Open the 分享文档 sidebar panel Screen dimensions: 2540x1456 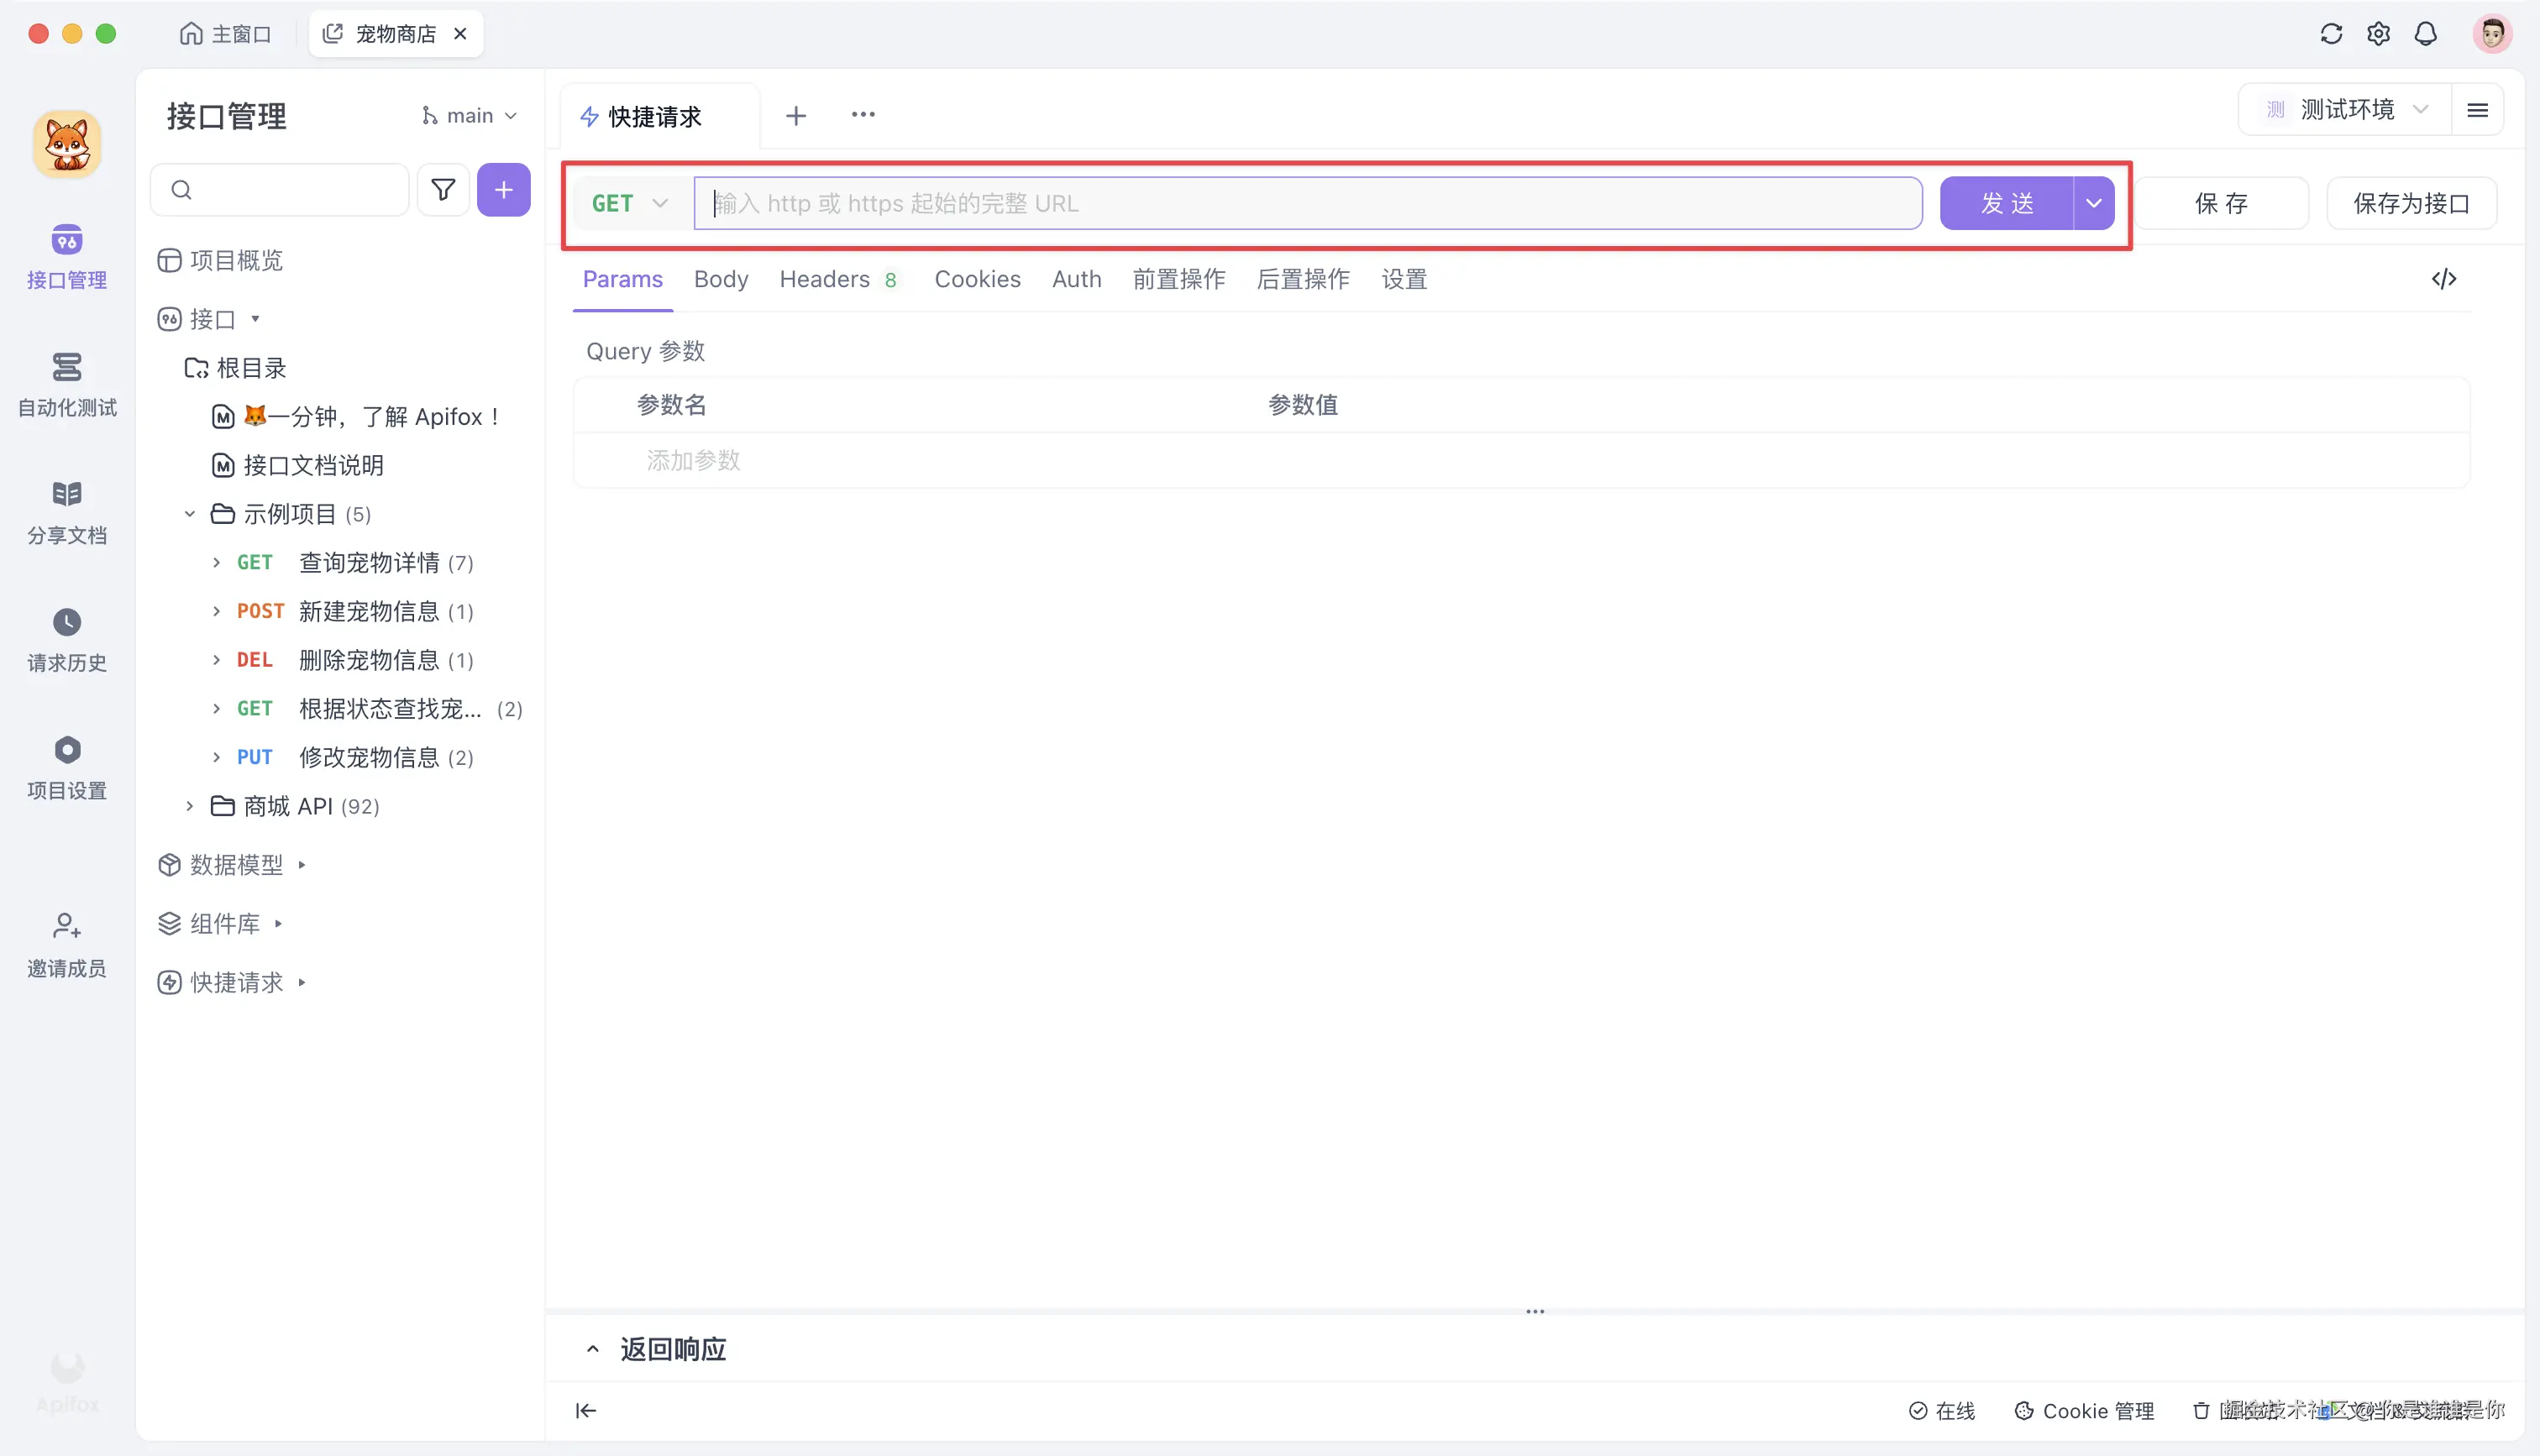pyautogui.click(x=66, y=513)
